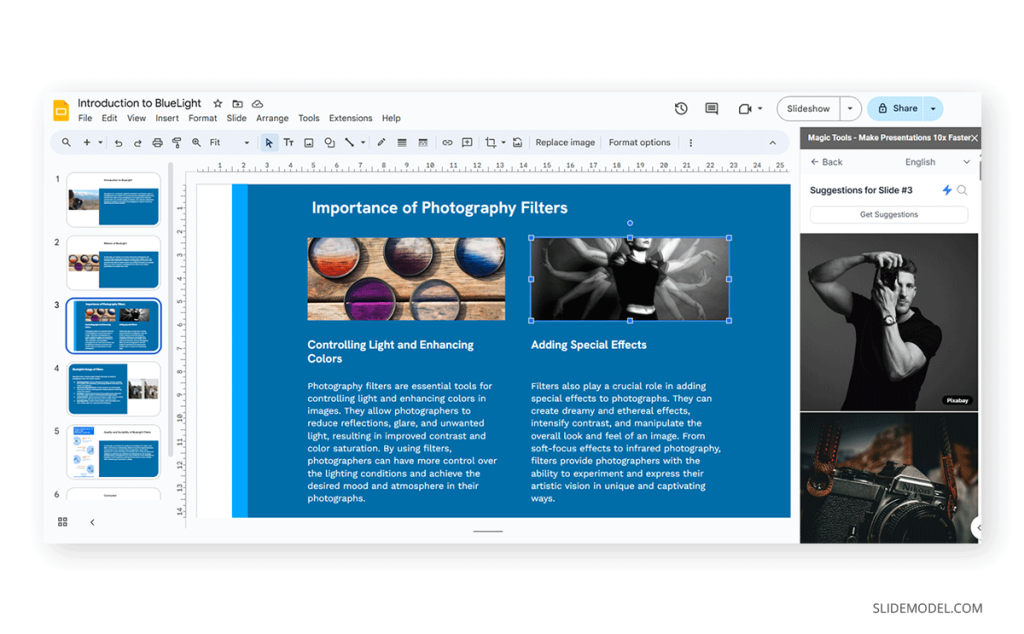1024x634 pixels.
Task: Open the Arrange menu
Action: coord(272,118)
